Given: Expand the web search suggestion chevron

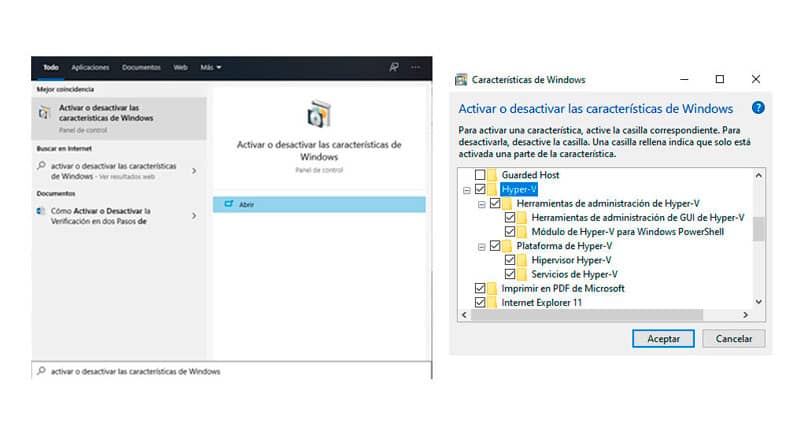Looking at the screenshot, I should click(x=194, y=171).
